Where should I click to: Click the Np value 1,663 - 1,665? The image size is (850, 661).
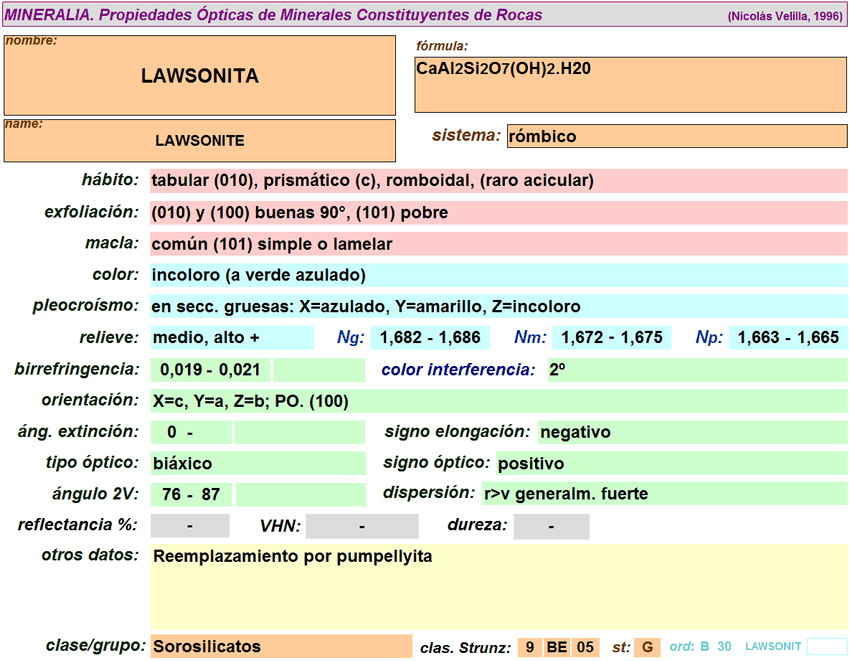coord(788,338)
